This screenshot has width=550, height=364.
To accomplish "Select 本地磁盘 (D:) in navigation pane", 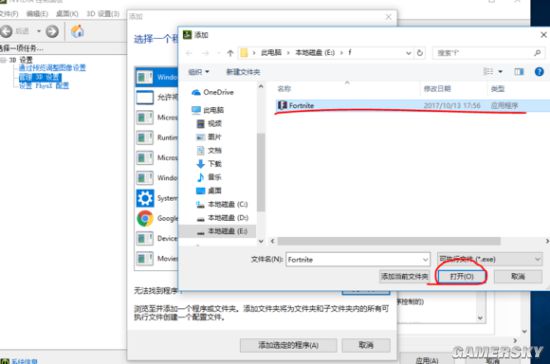I will click(x=222, y=218).
